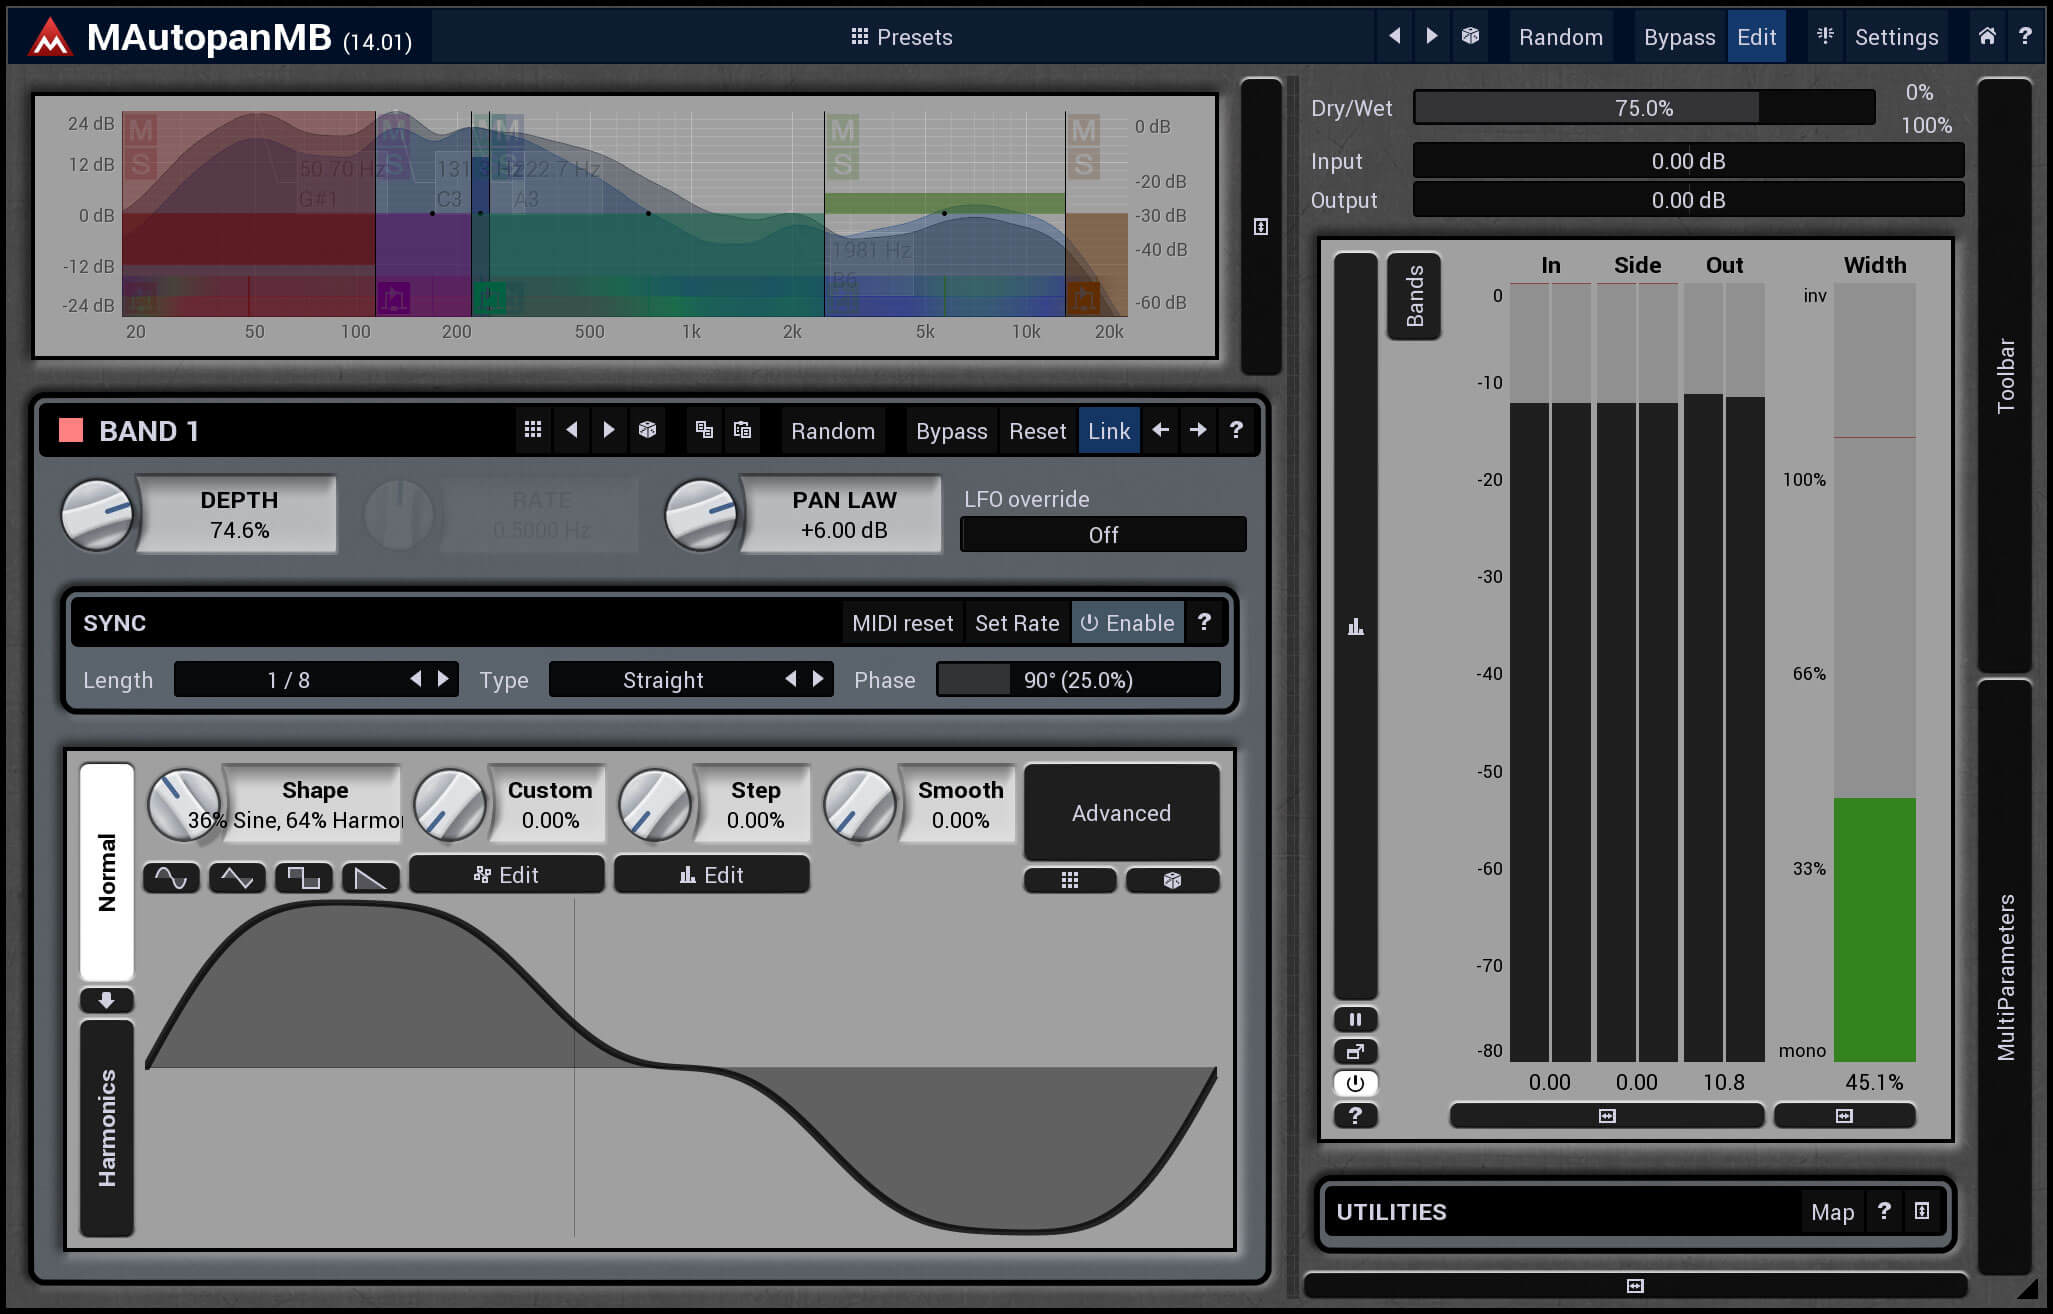The height and width of the screenshot is (1314, 2053).
Task: Click MIDI reset in SYNC panel
Action: [x=902, y=623]
